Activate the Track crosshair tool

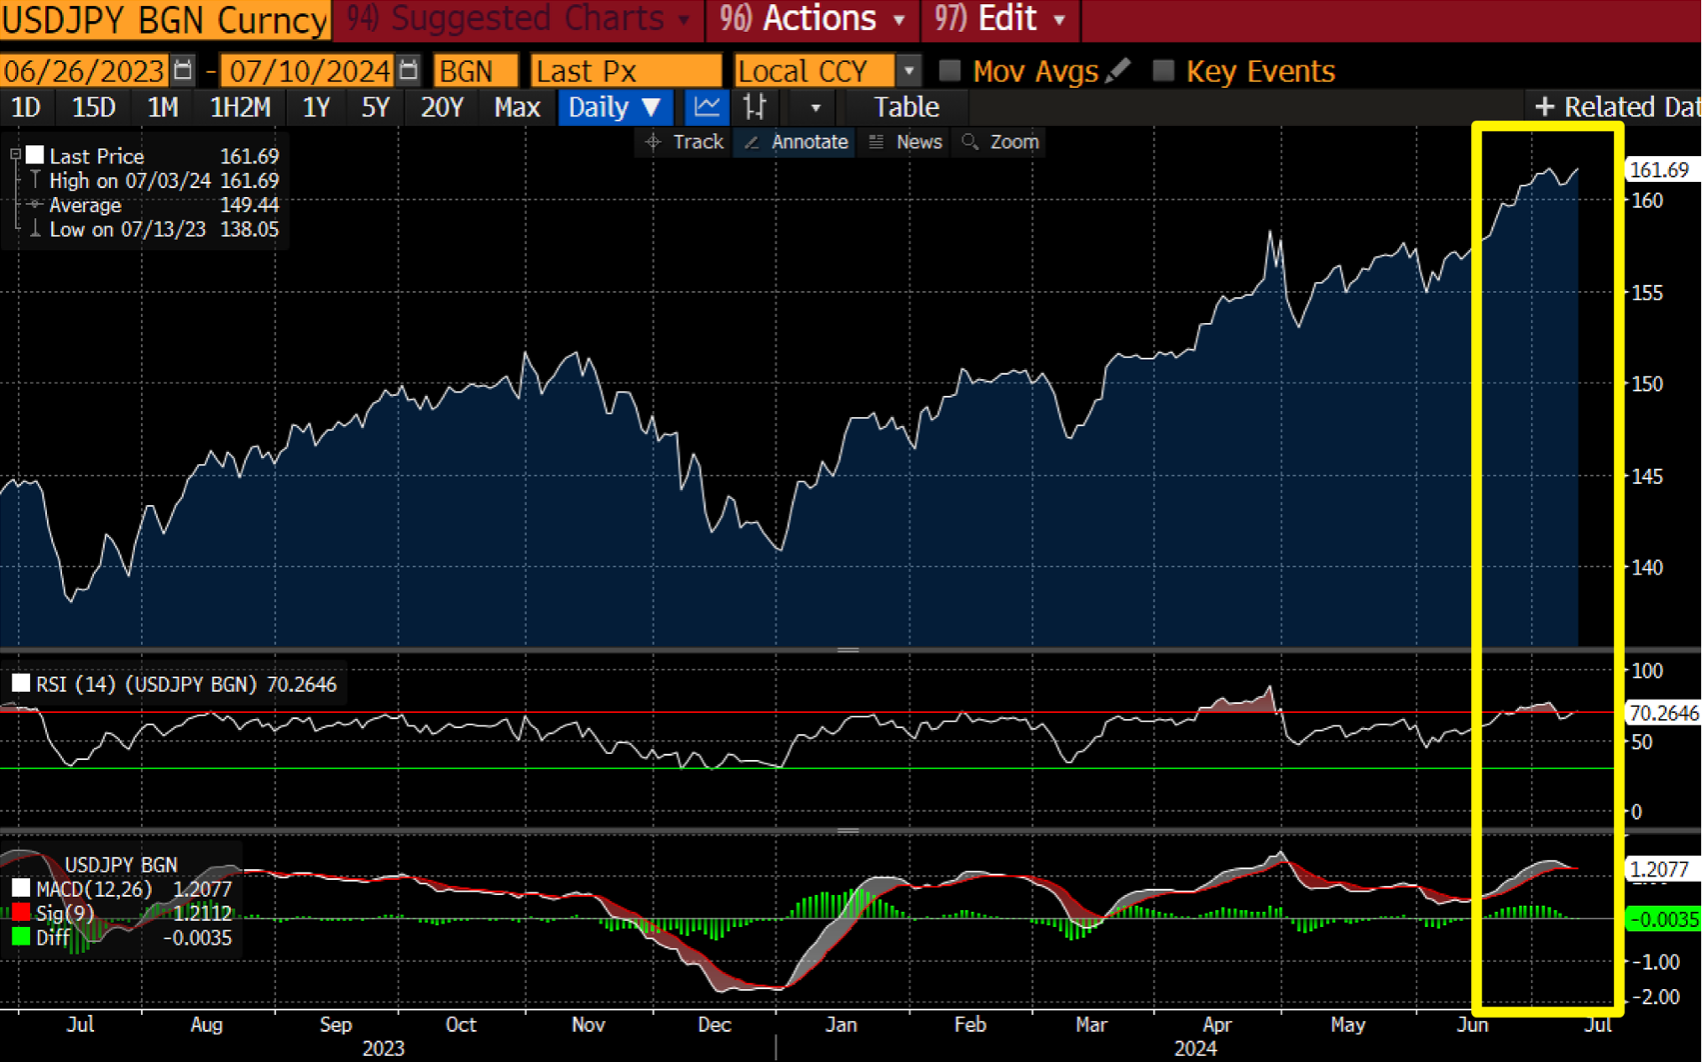pos(685,142)
